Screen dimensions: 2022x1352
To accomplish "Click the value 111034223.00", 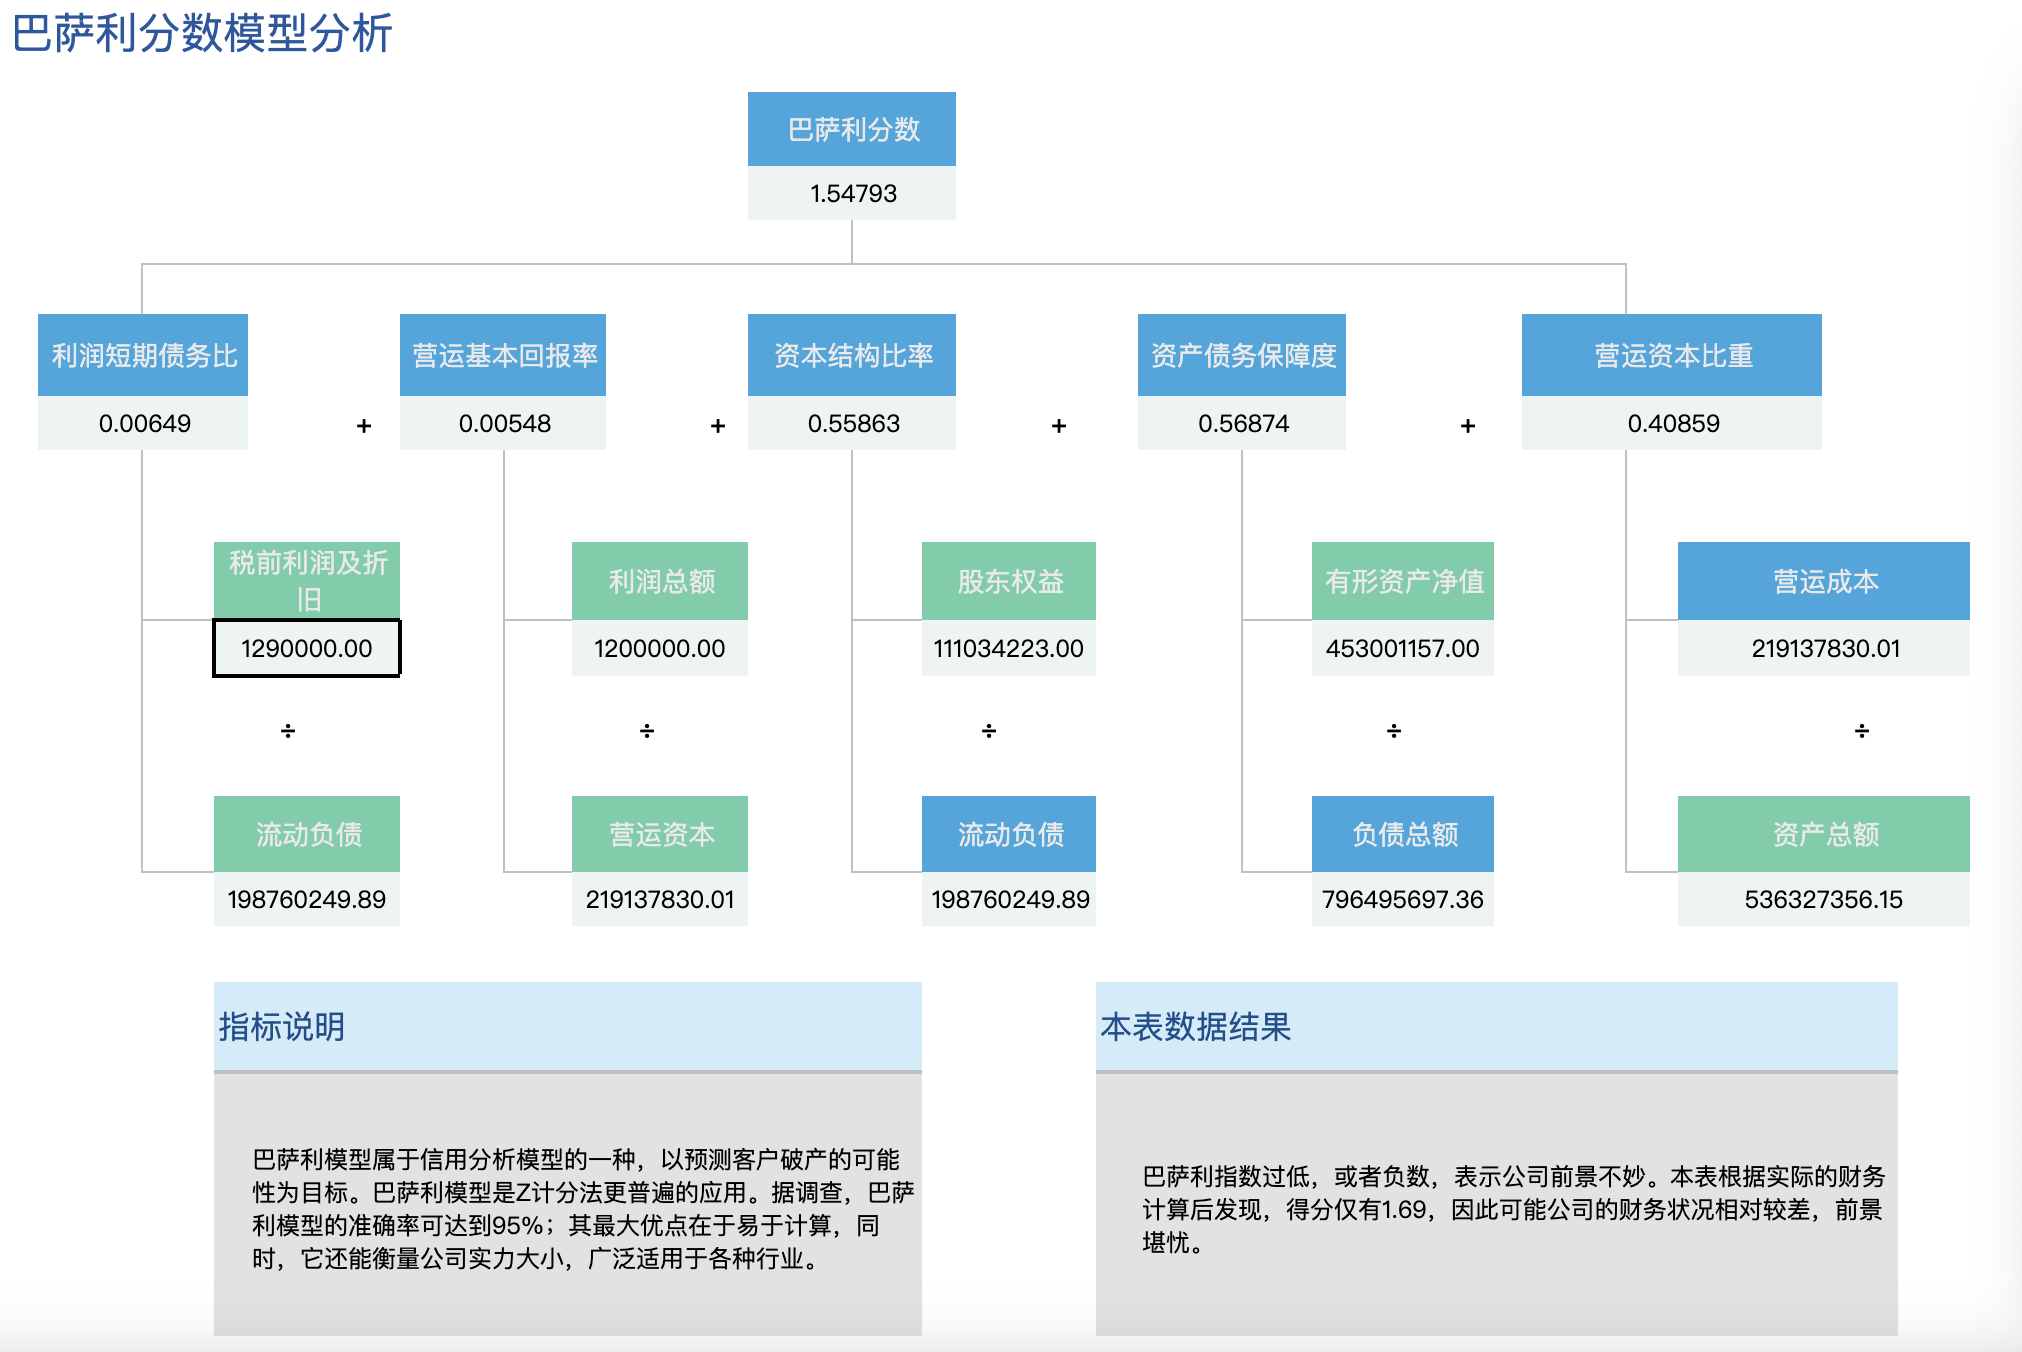I will (x=1009, y=648).
